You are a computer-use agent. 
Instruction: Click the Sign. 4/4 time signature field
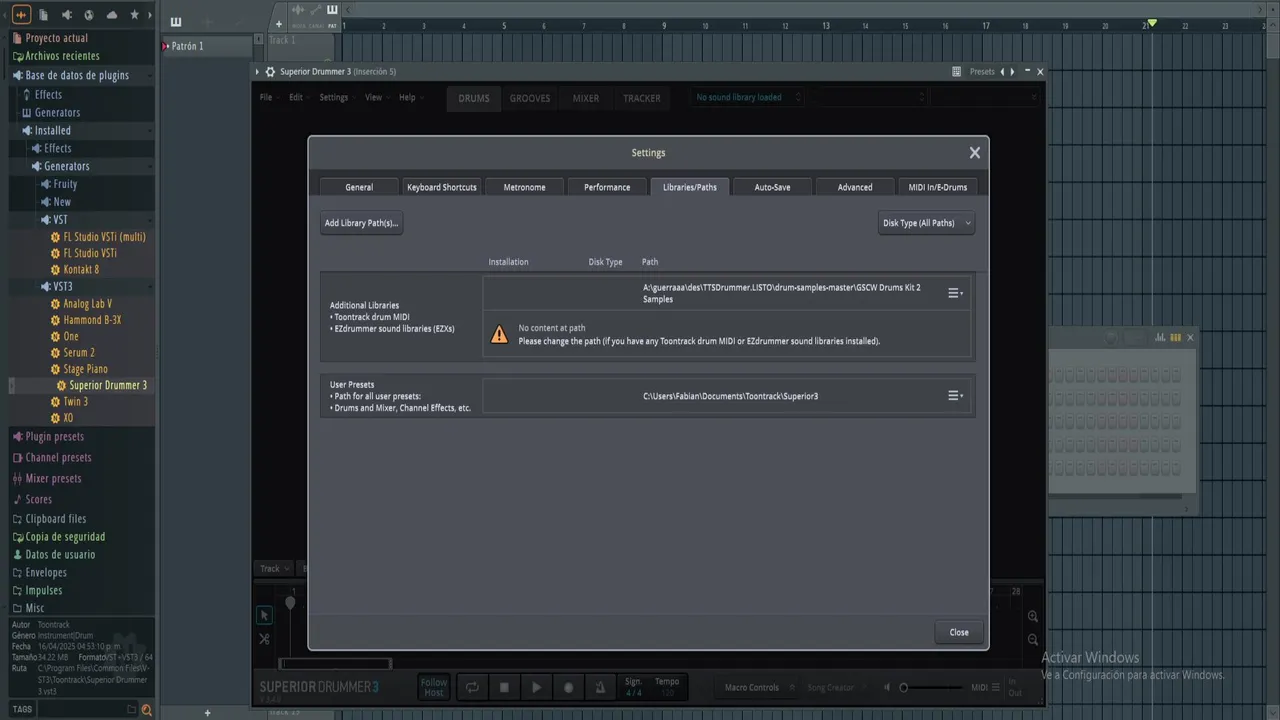point(634,687)
